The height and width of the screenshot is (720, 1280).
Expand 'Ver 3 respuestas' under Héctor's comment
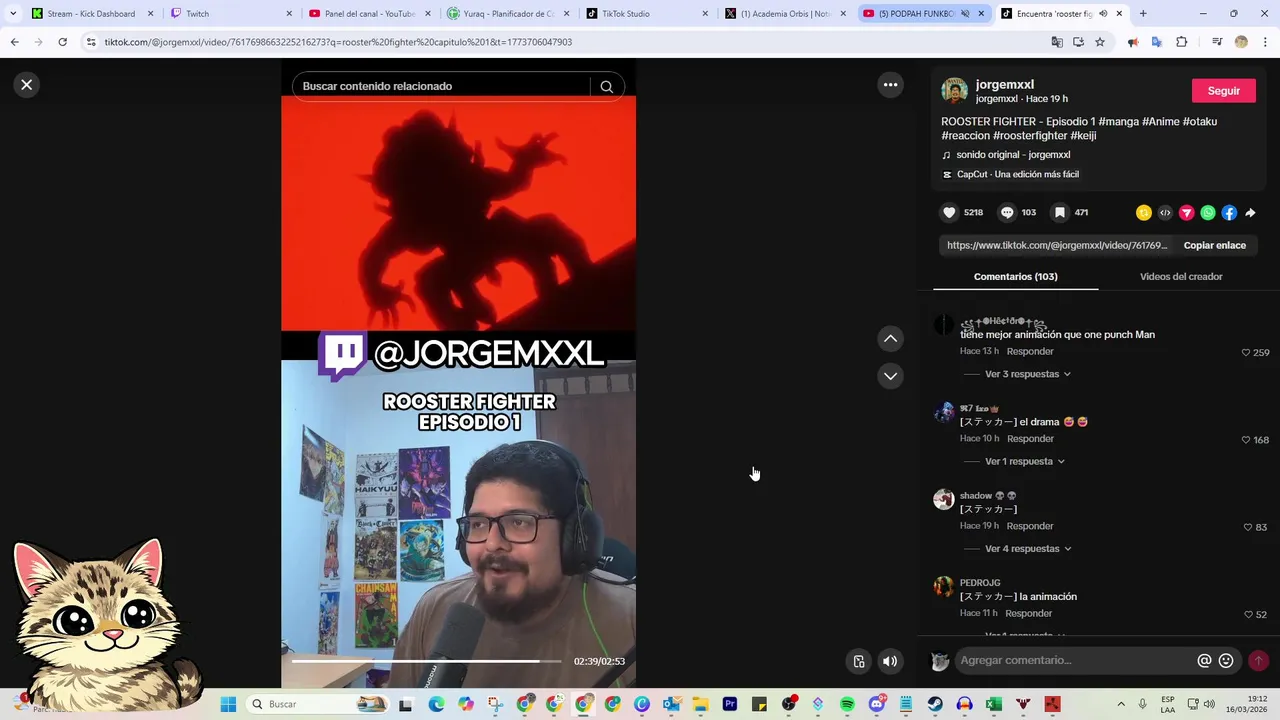pos(1028,374)
